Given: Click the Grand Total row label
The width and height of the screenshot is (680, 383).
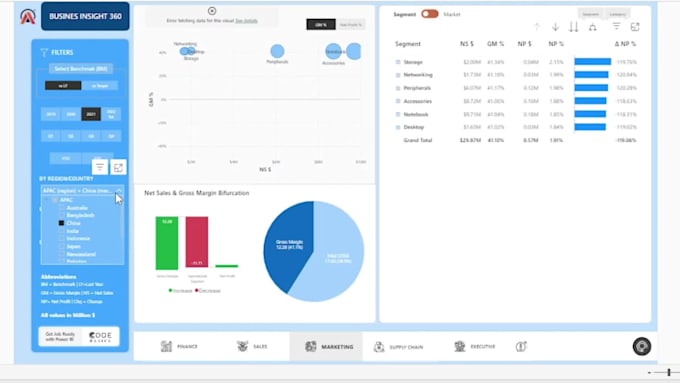Looking at the screenshot, I should tap(418, 140).
